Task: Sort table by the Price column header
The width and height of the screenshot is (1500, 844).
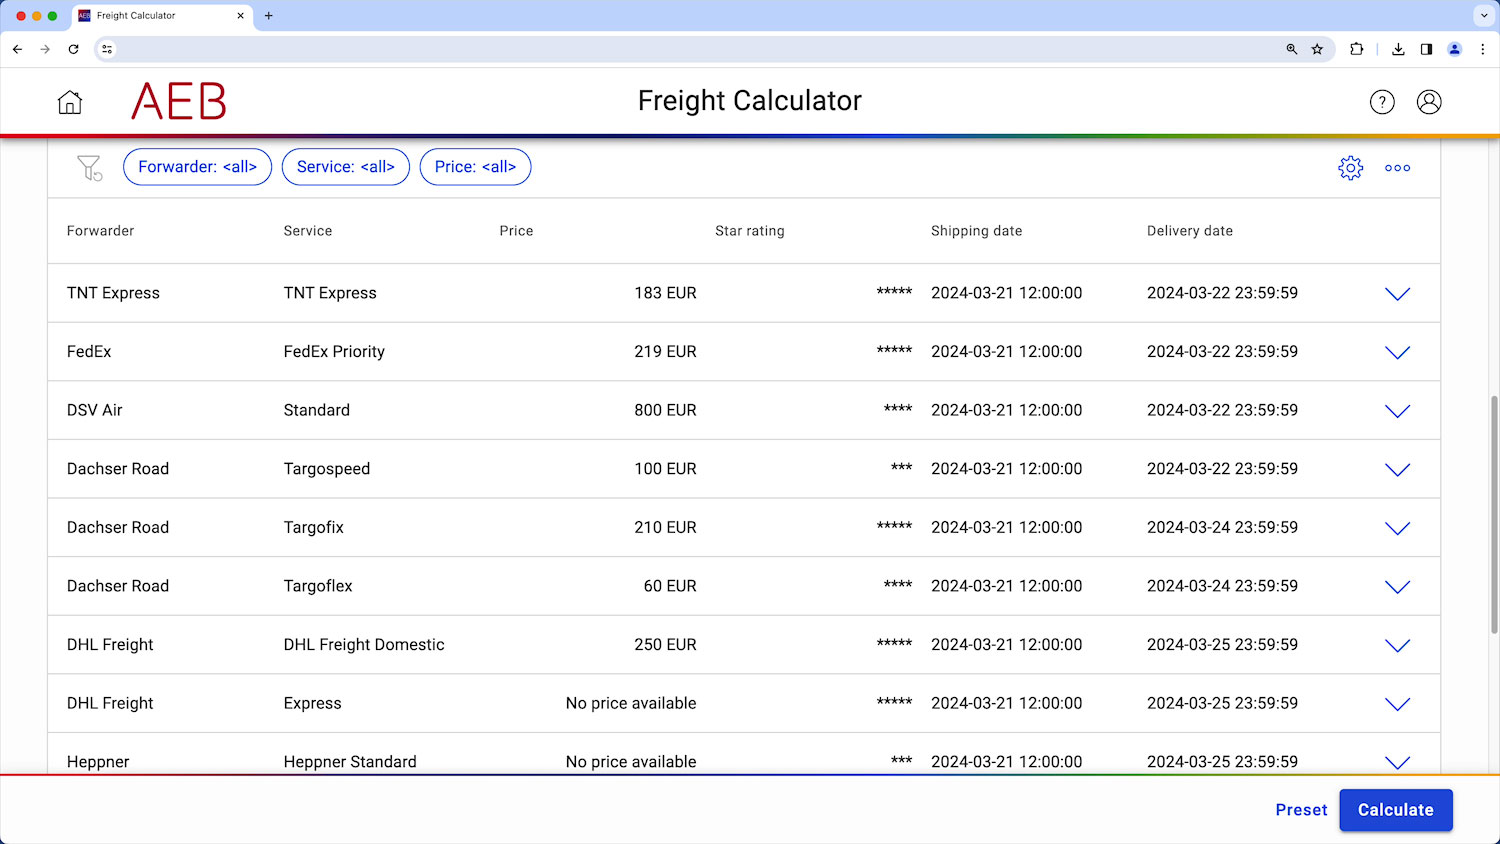Action: [x=516, y=230]
